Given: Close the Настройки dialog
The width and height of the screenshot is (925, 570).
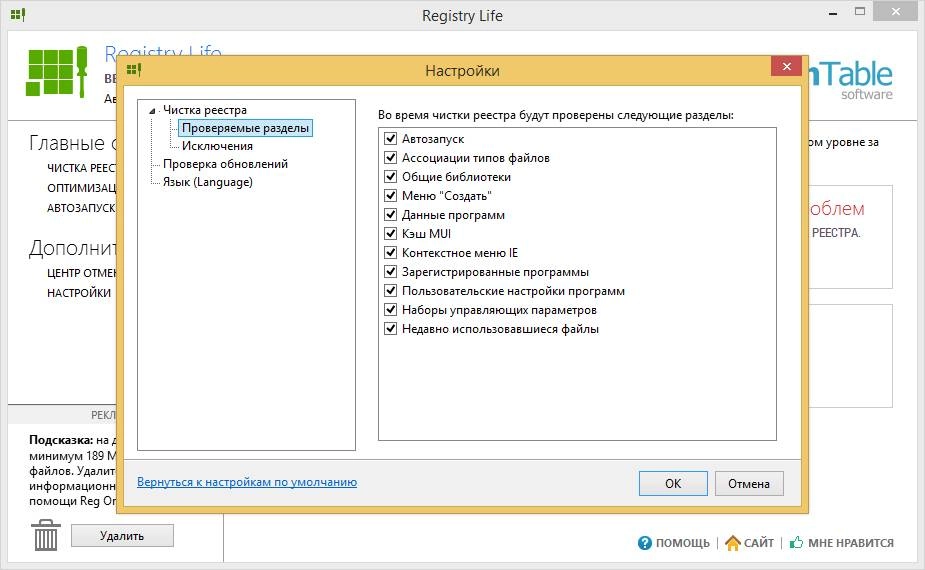Looking at the screenshot, I should 786,66.
